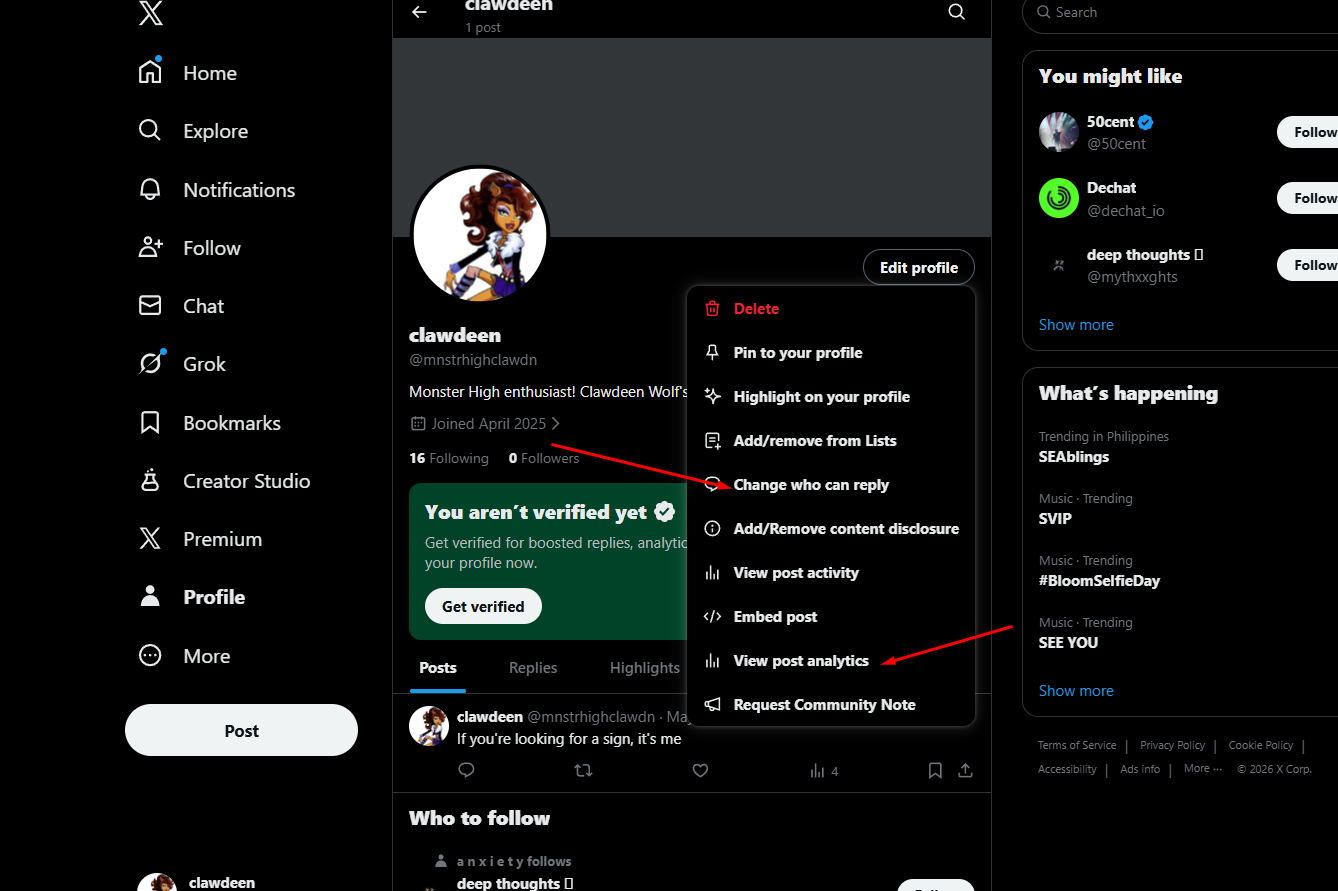1338x891 pixels.
Task: Choose Pin to your profile
Action: point(797,353)
